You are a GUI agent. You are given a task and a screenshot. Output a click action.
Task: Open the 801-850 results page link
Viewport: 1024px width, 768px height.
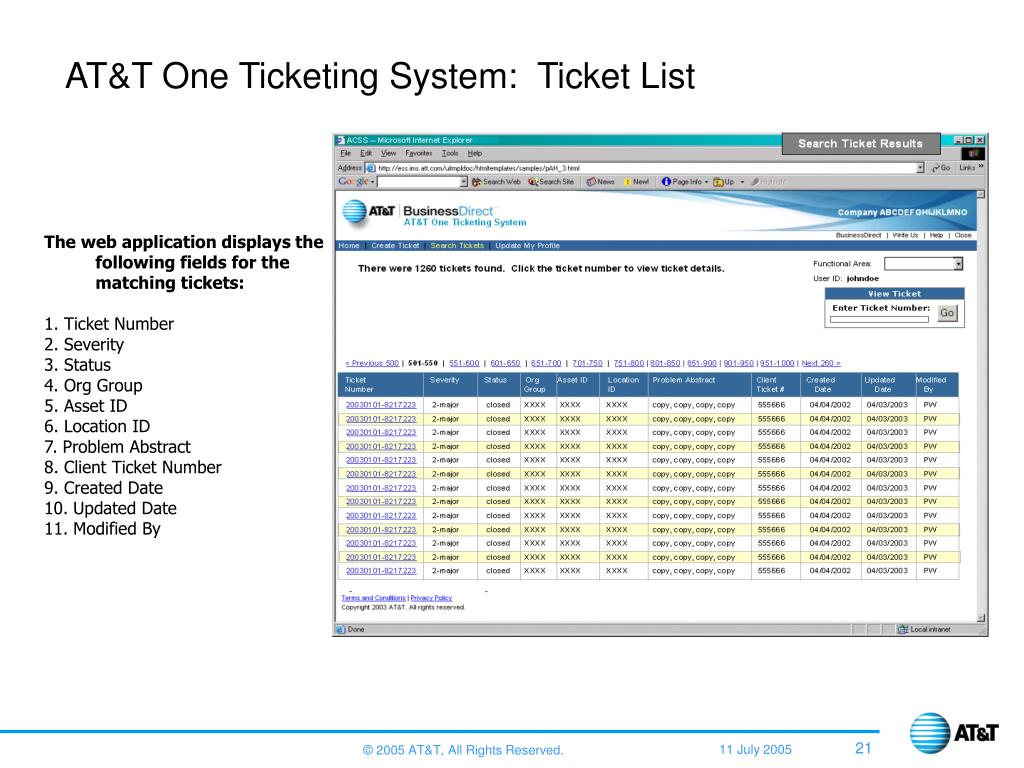pyautogui.click(x=665, y=363)
